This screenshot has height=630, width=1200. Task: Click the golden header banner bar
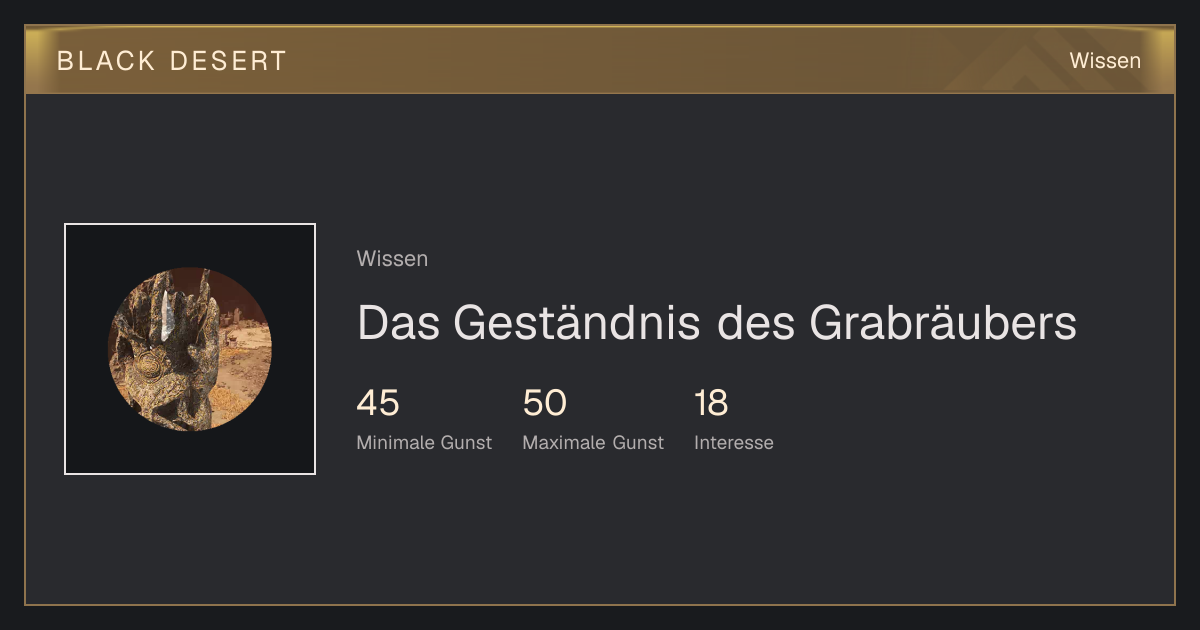[x=600, y=60]
